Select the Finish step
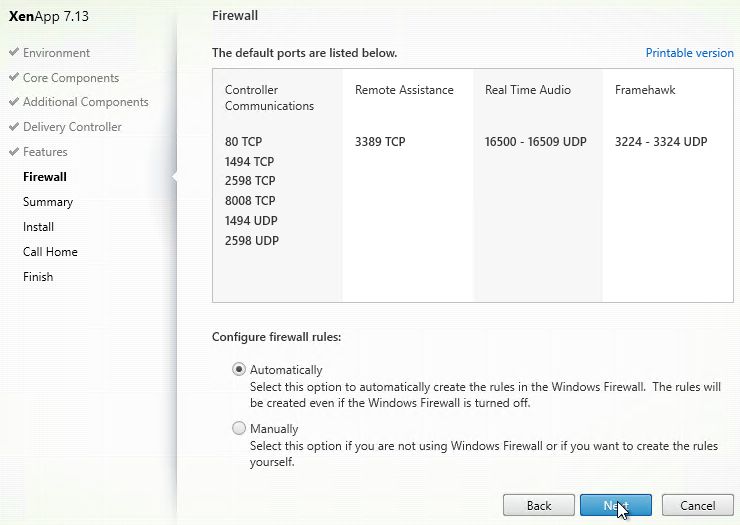The width and height of the screenshot is (740, 525). coord(38,277)
